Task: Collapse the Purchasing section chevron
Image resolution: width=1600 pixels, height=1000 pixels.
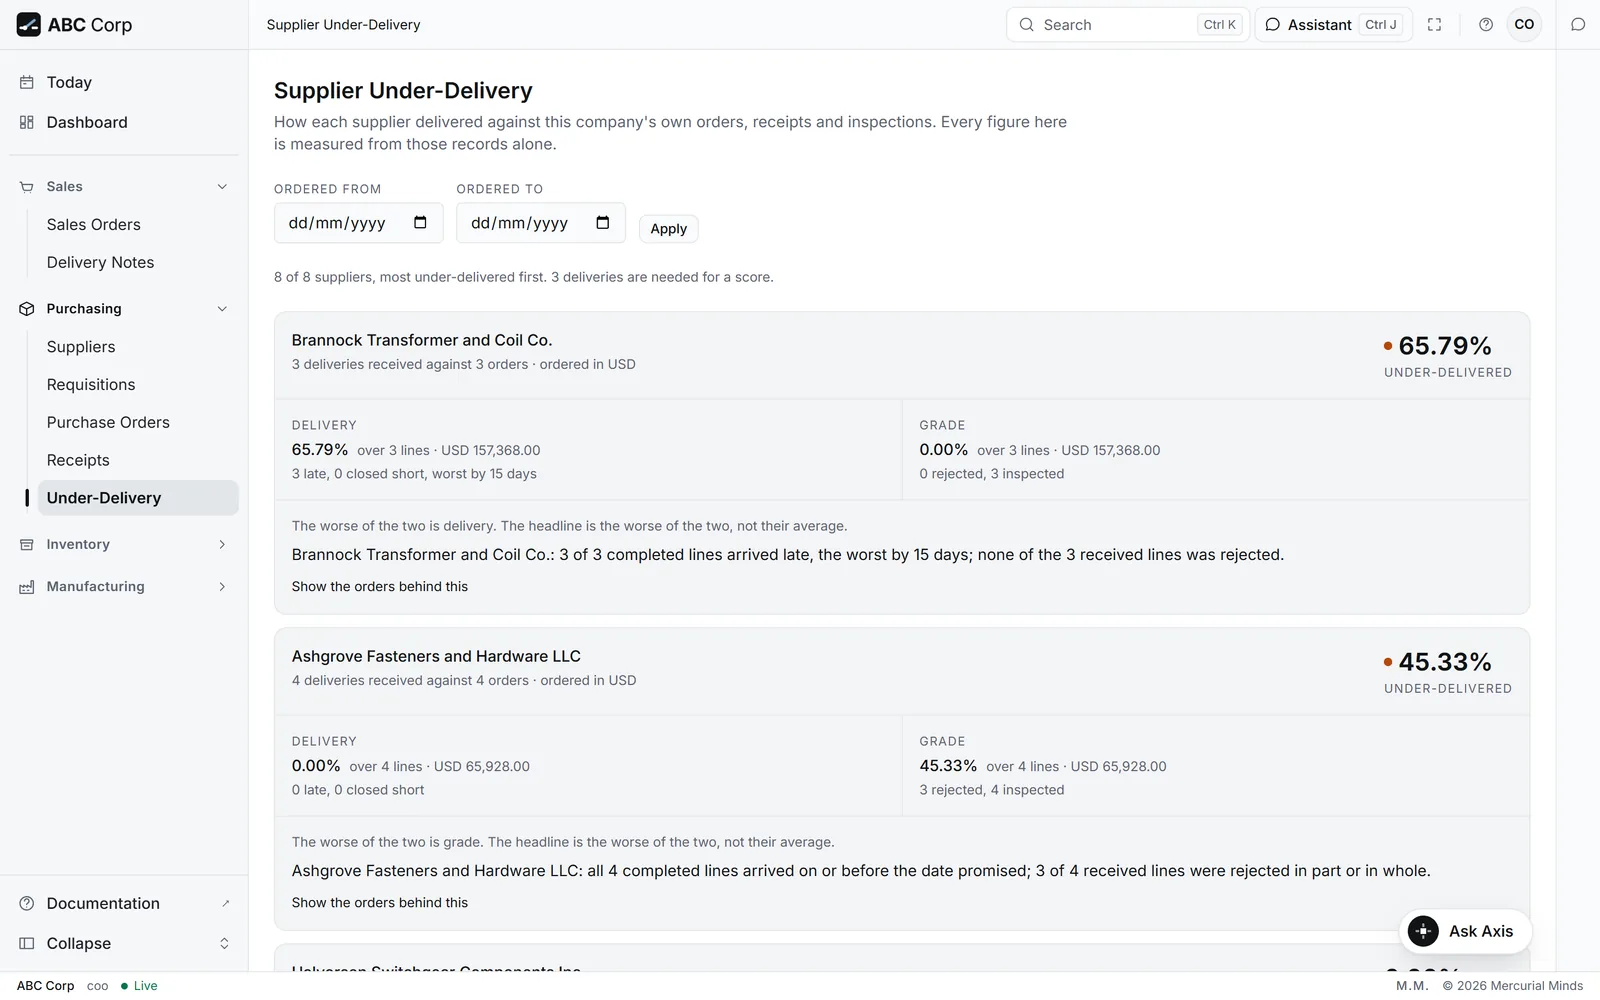Action: pyautogui.click(x=222, y=309)
